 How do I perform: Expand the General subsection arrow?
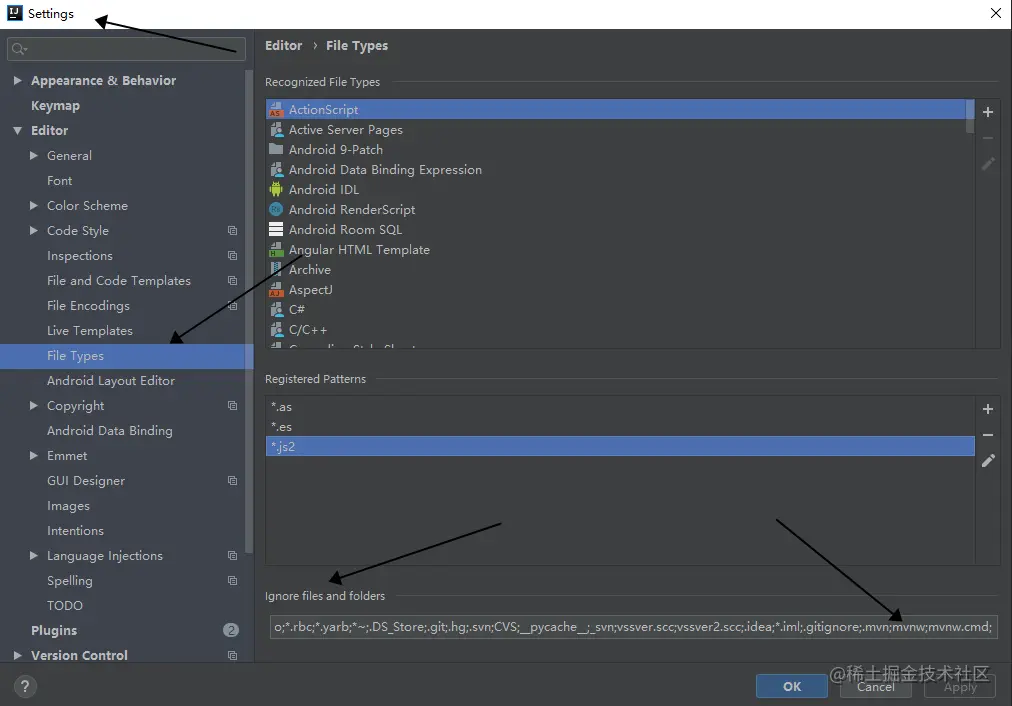34,156
